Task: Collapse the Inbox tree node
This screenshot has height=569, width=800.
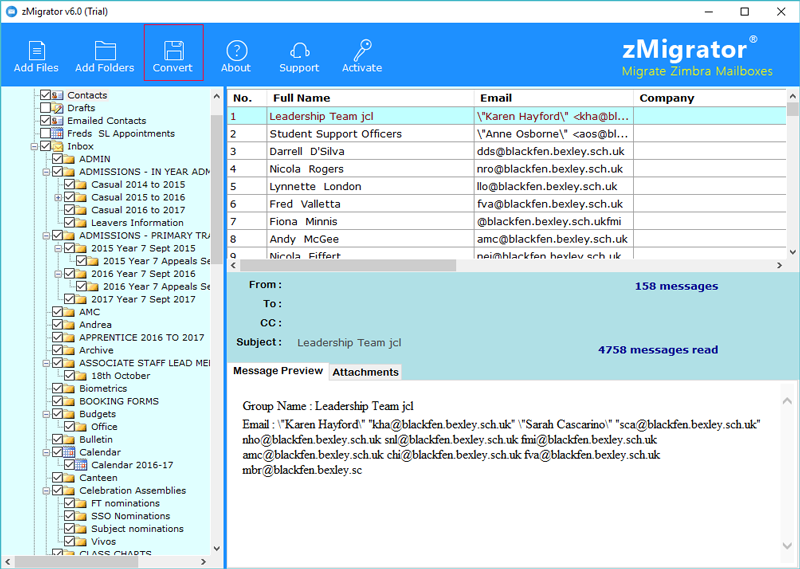Action: pyautogui.click(x=34, y=146)
